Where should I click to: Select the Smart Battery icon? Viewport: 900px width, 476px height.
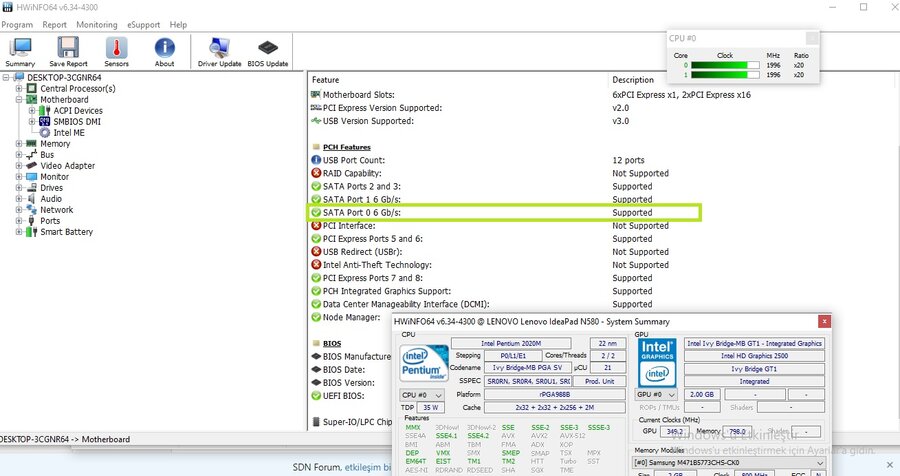pos(32,231)
